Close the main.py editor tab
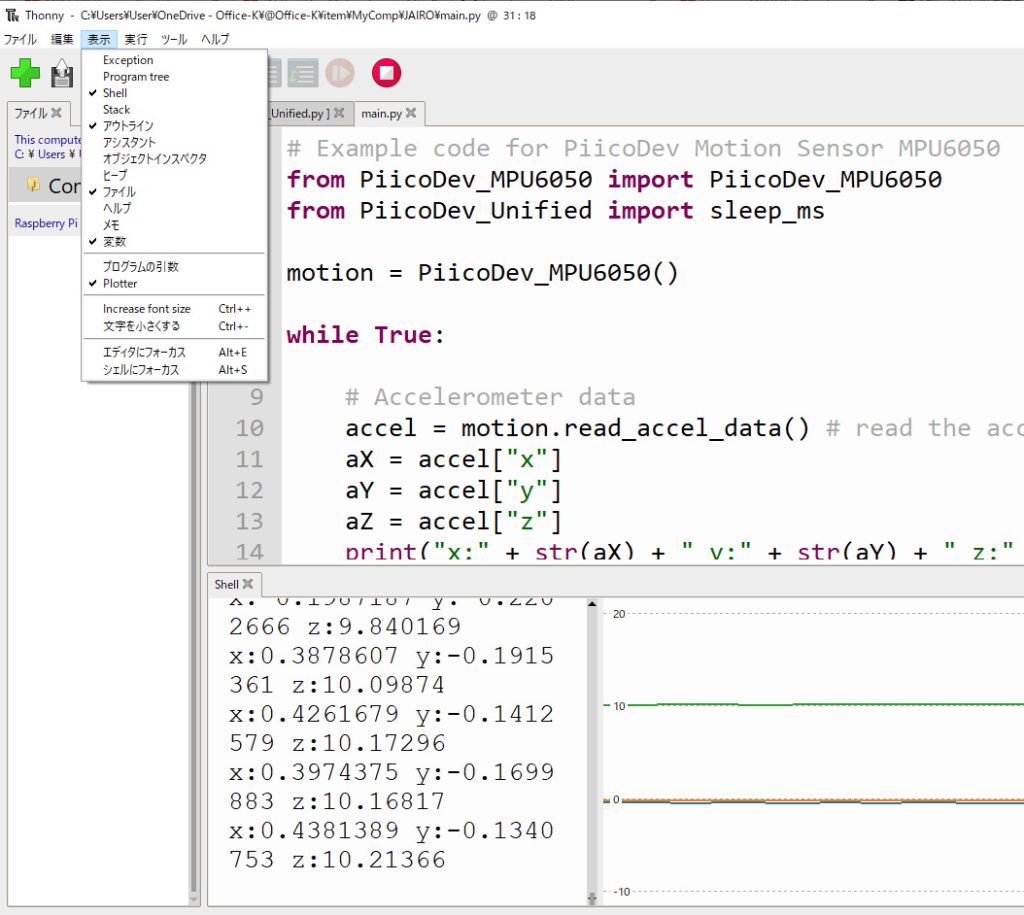Screen dimensions: 1024x915 point(411,113)
